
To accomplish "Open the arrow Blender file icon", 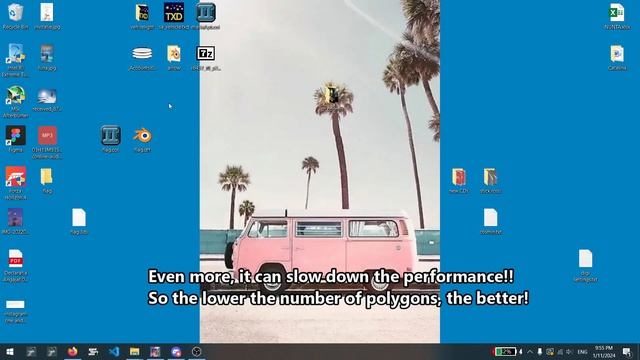I will (x=174, y=53).
